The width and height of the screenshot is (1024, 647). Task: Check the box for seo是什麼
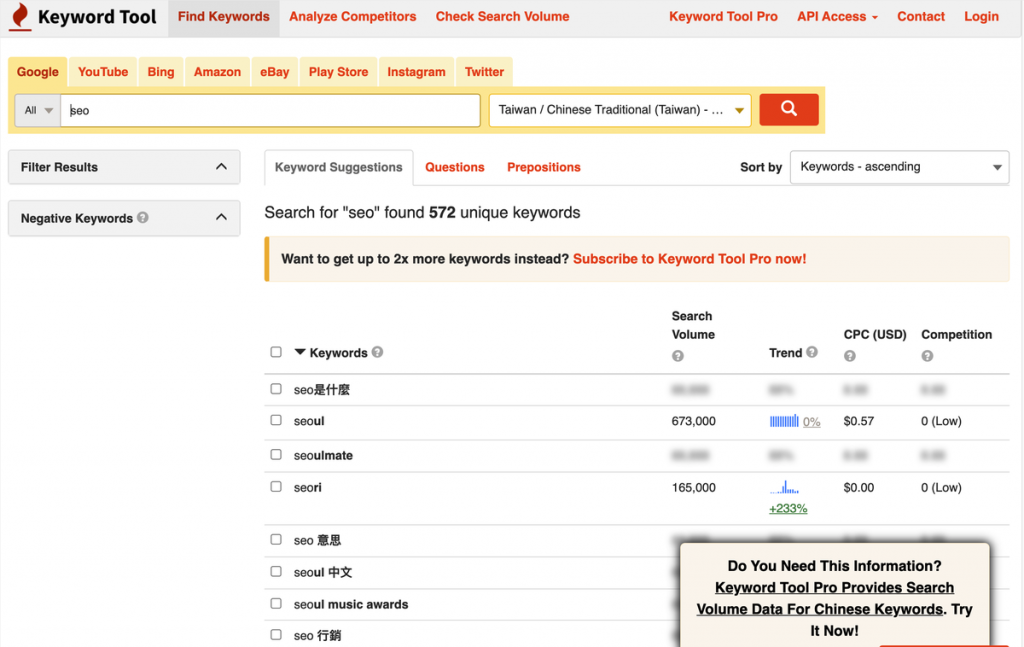click(x=276, y=389)
